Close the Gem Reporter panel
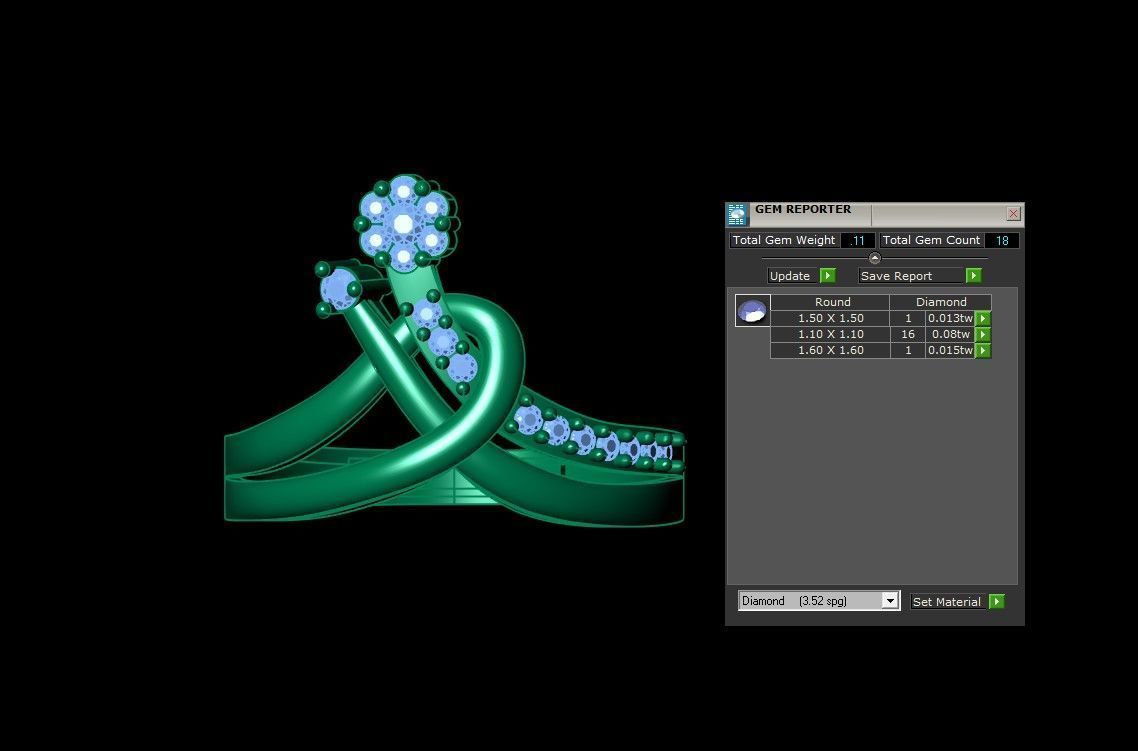 pyautogui.click(x=1013, y=213)
